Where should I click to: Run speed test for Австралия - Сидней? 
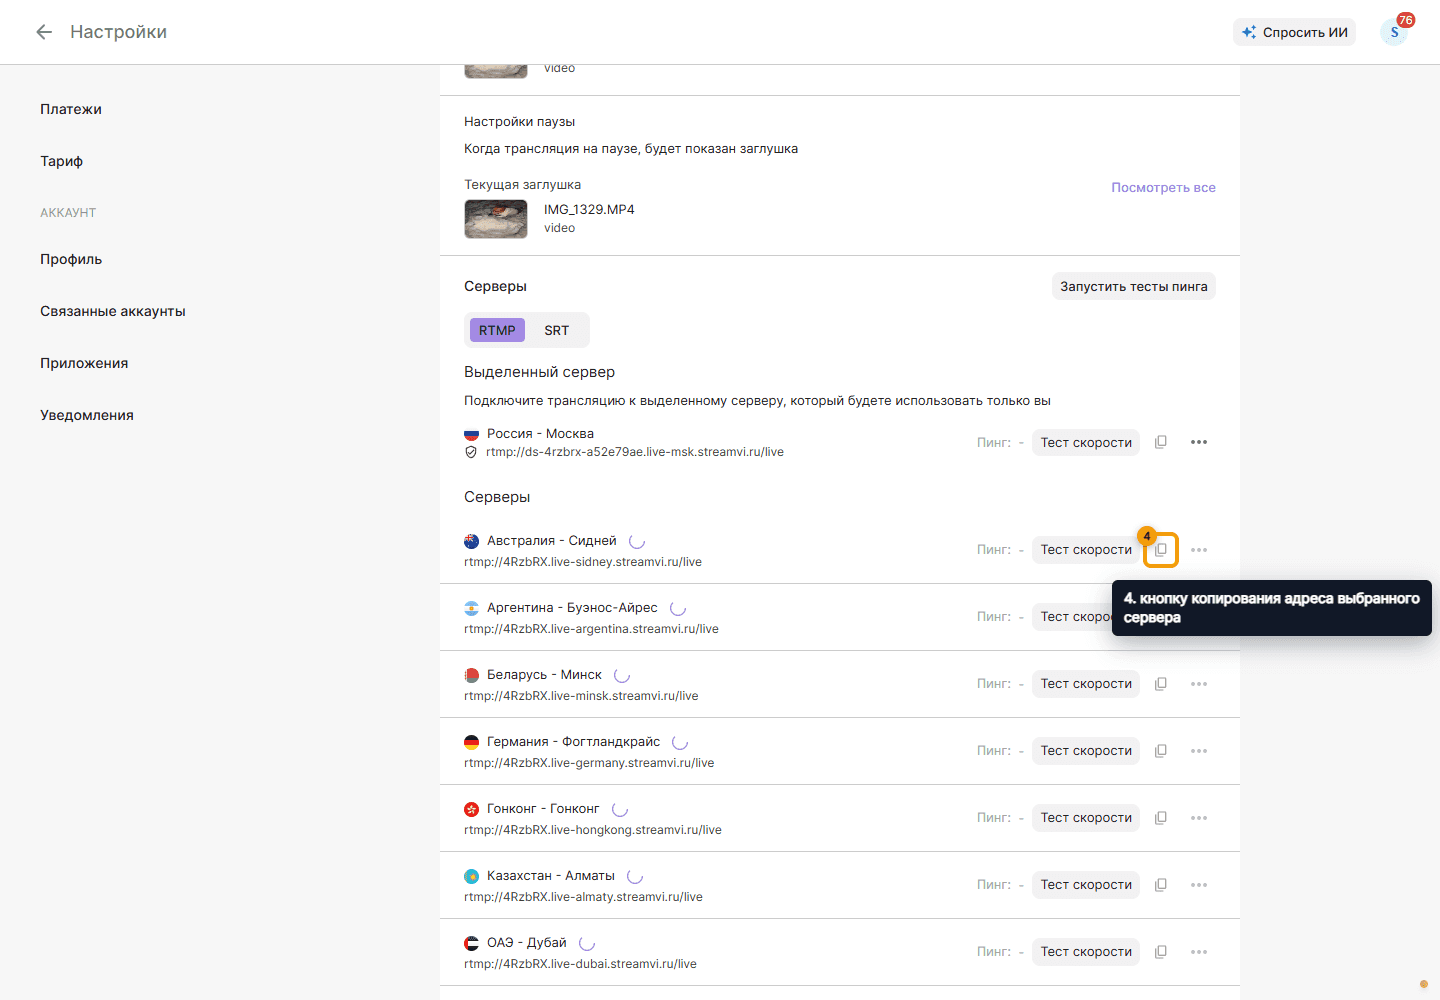(1086, 550)
